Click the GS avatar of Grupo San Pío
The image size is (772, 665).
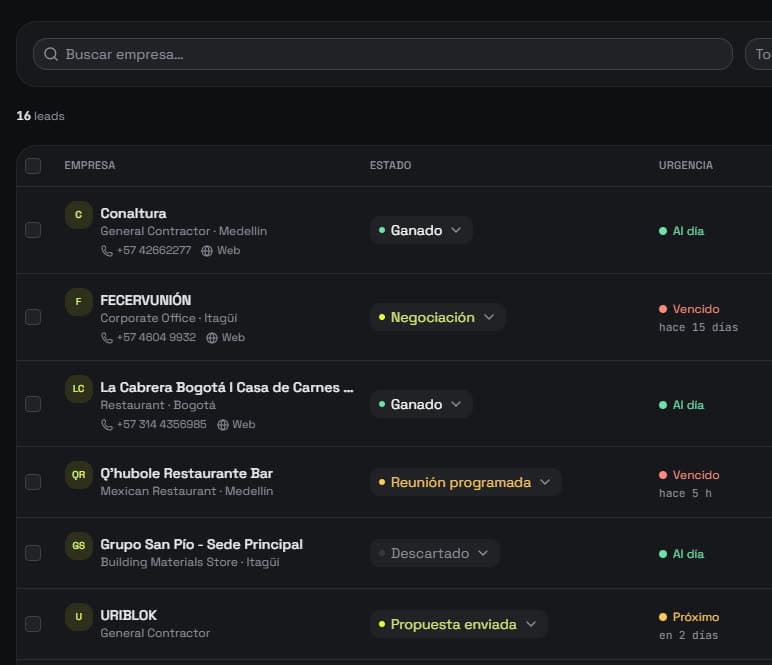pyautogui.click(x=79, y=546)
